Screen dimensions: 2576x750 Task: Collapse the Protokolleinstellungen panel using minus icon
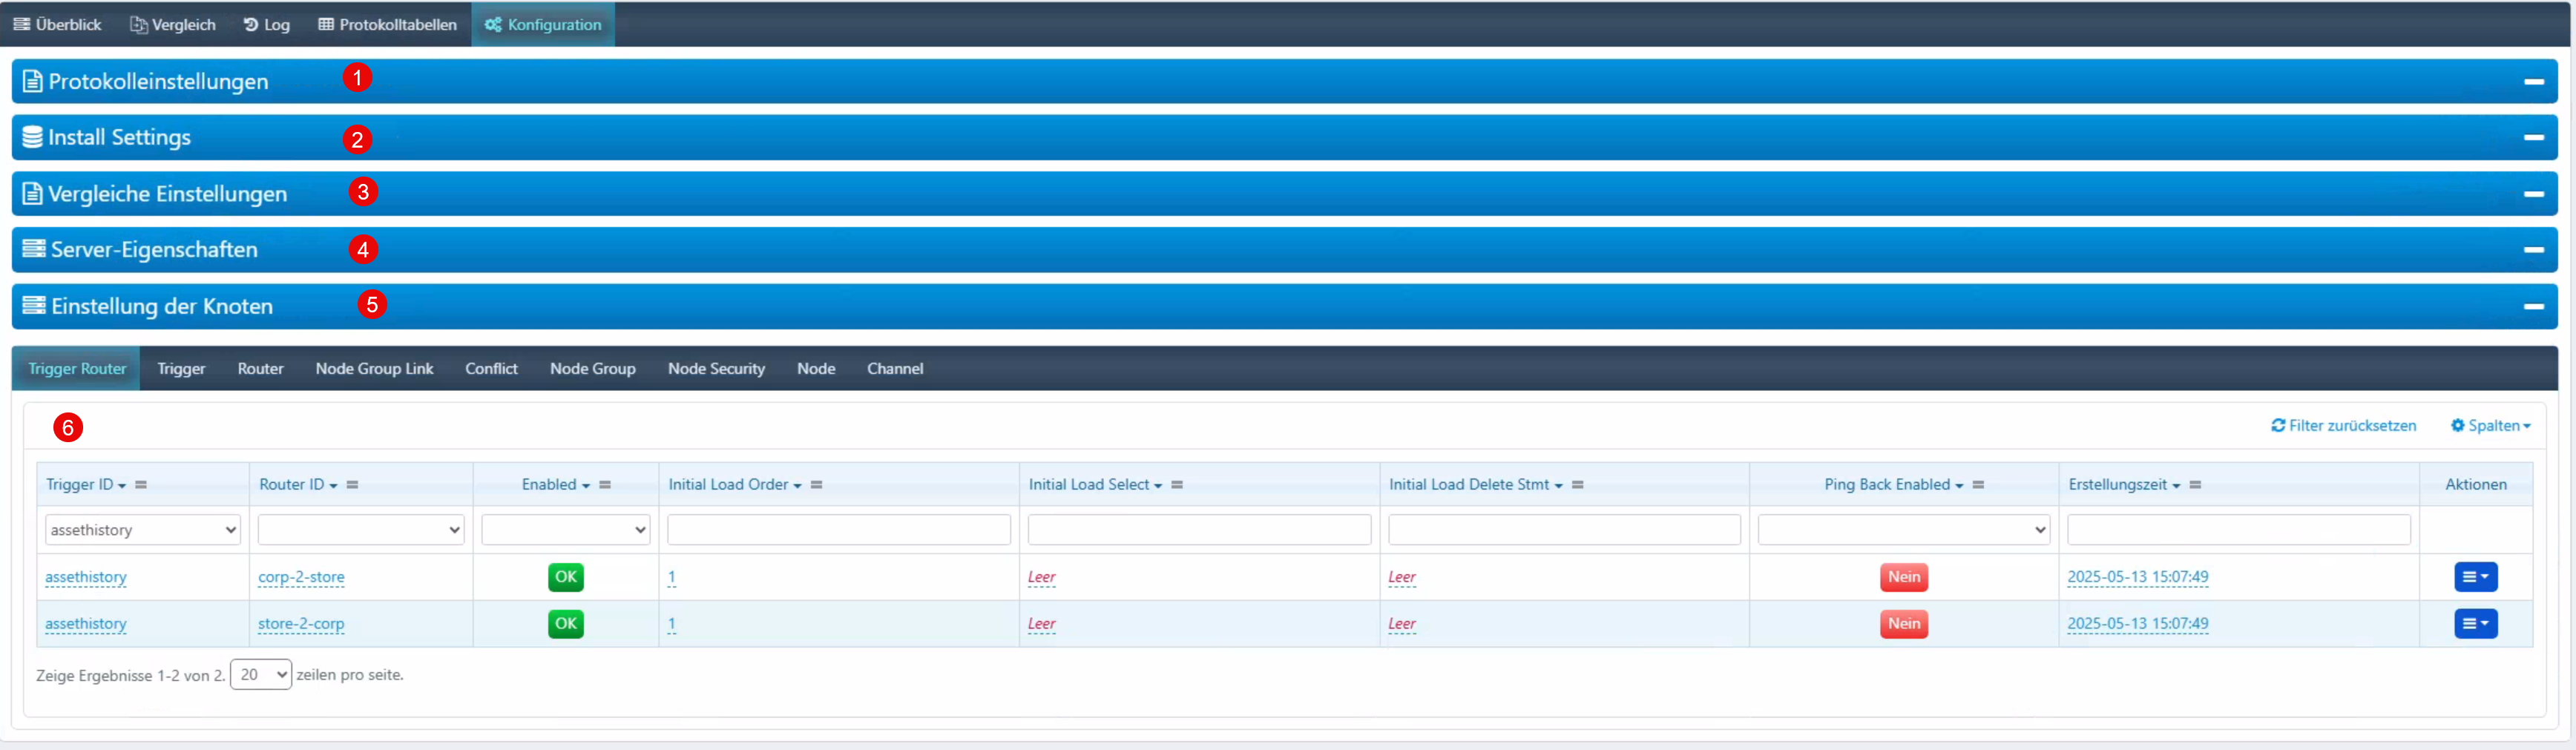coord(2533,81)
